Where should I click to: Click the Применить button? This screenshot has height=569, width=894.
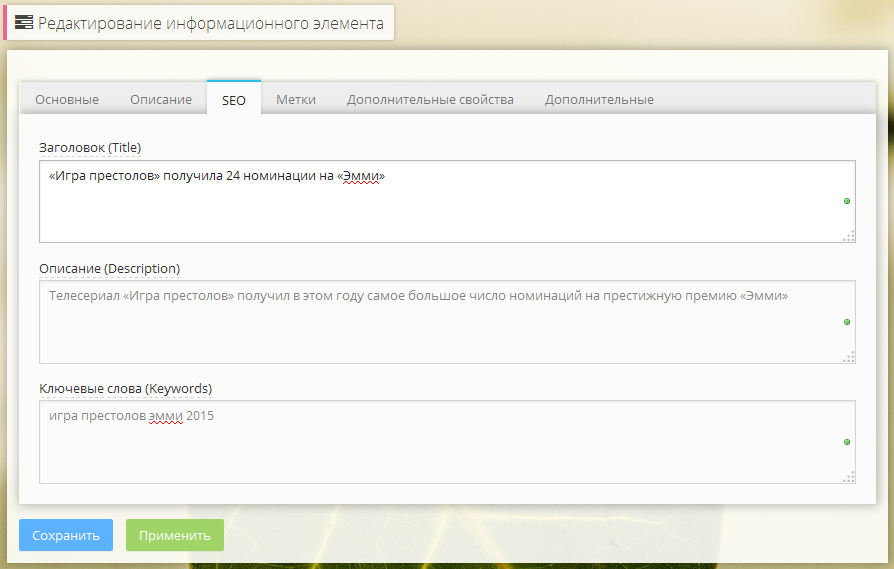click(x=174, y=535)
